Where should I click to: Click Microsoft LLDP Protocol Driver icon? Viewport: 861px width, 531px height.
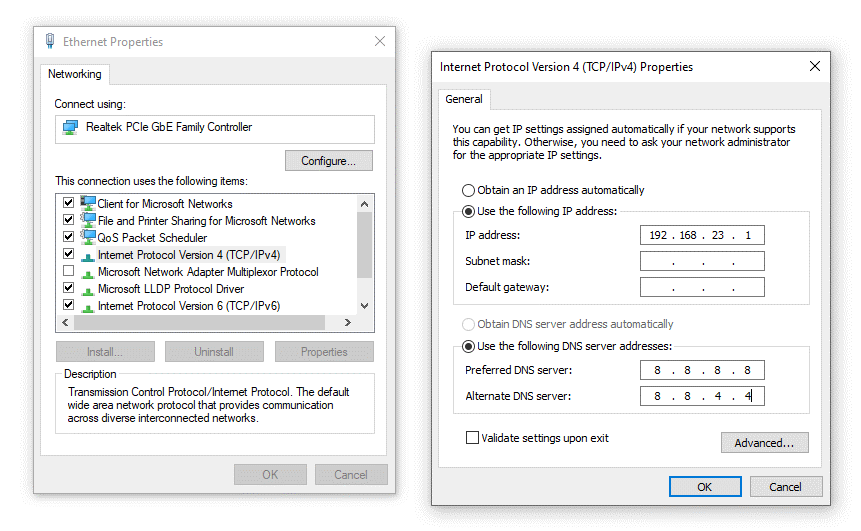pos(88,289)
